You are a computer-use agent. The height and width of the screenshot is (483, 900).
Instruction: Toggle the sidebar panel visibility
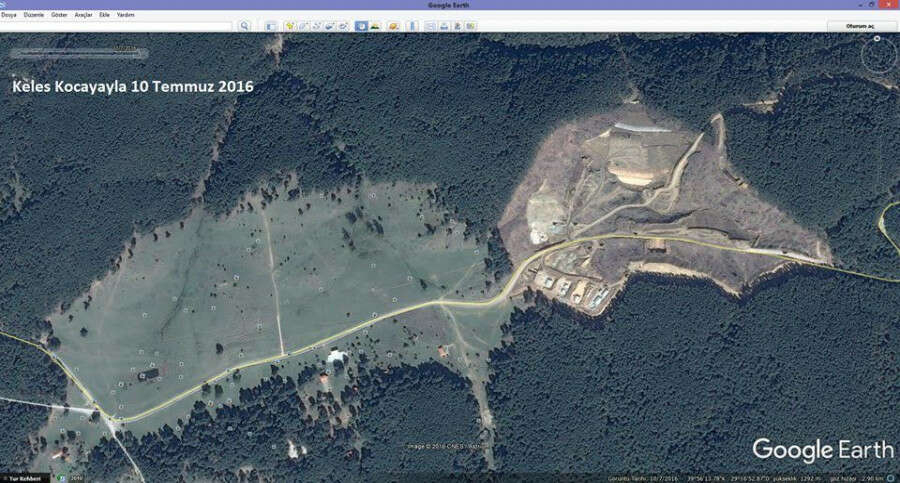271,25
